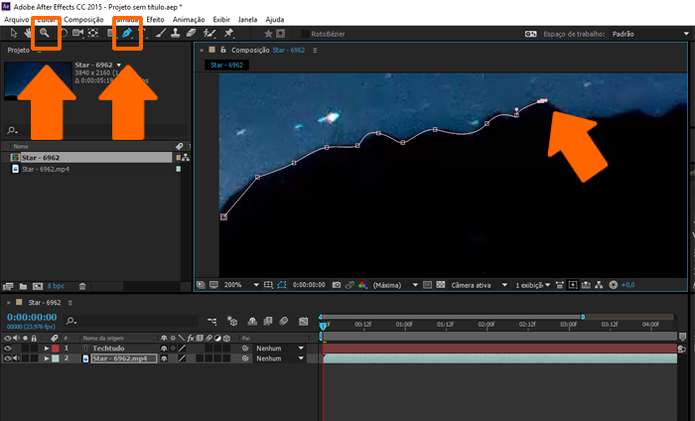Screen dimensions: 695x421
Task: Click the 02:00f mark on time ruler
Action: (486, 324)
